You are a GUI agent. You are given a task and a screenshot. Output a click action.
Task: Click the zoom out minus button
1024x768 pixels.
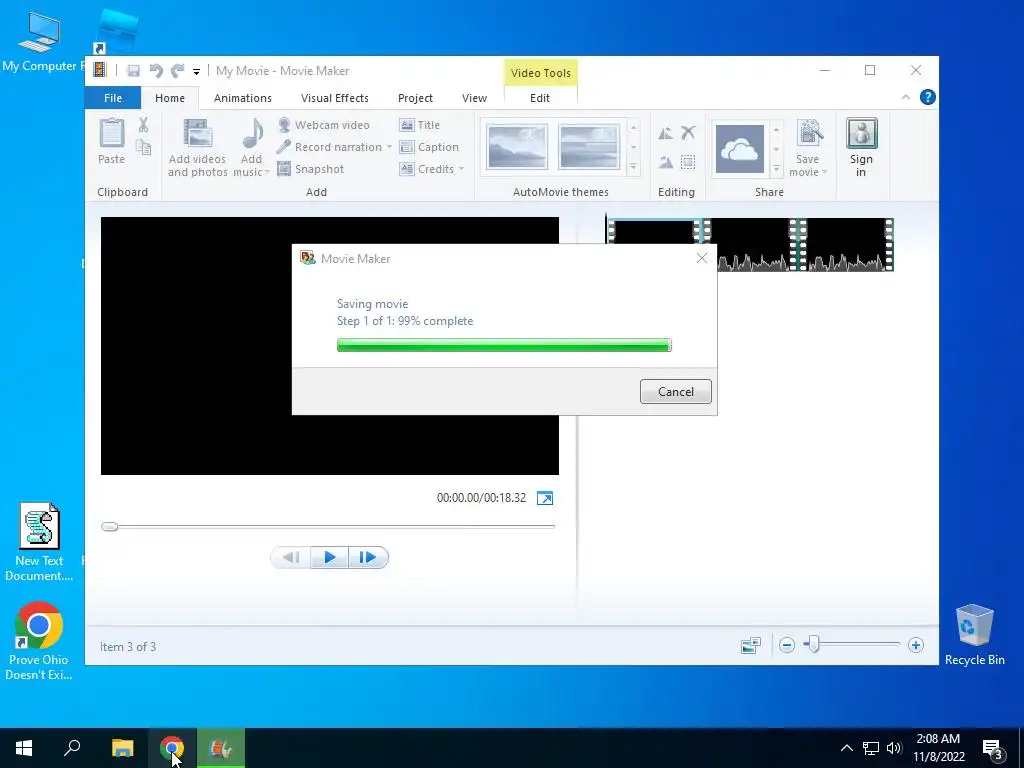pyautogui.click(x=787, y=646)
